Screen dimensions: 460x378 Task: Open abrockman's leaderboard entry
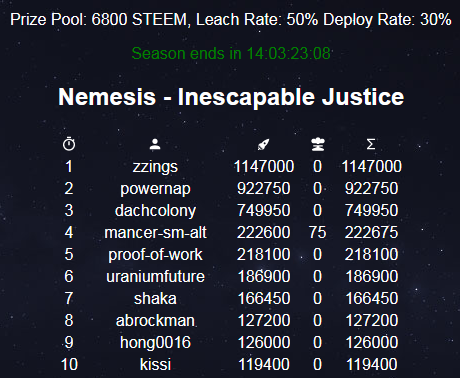[x=155, y=321]
